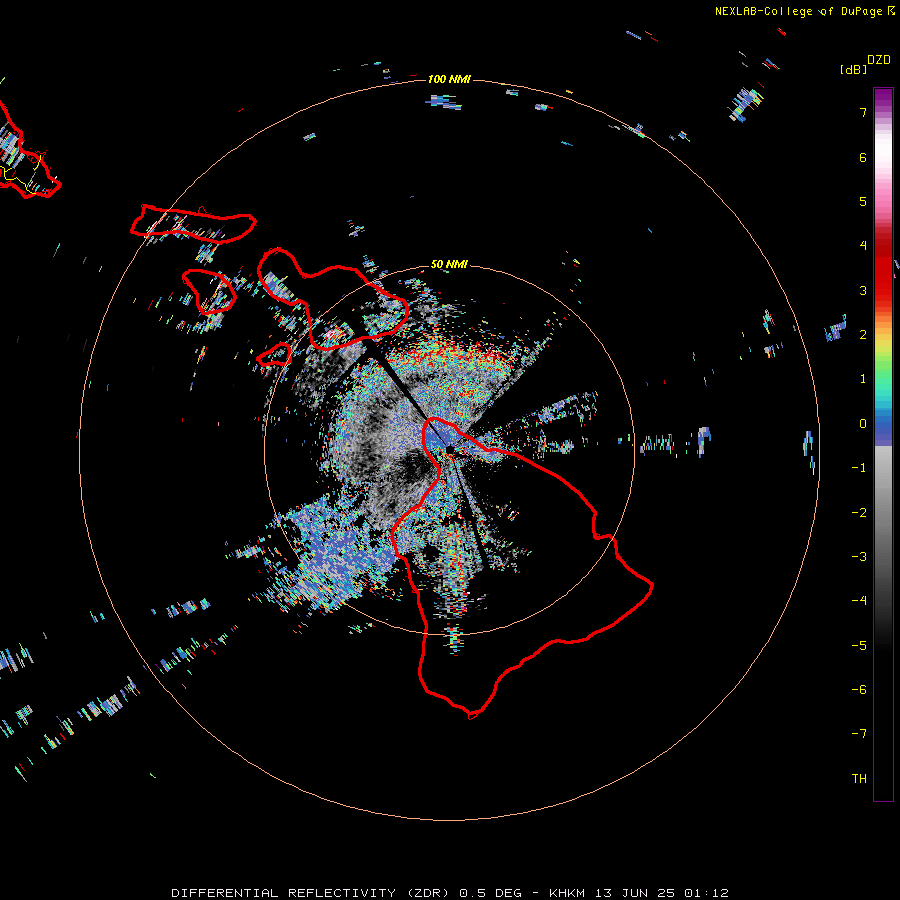Select the -2 dB tick on the scale
Image resolution: width=900 pixels, height=900 pixels.
point(859,513)
